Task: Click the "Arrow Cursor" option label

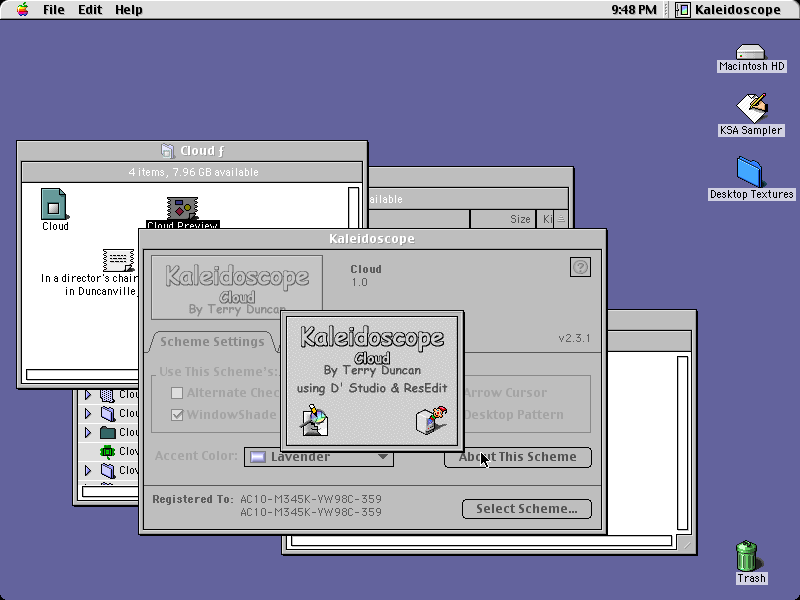Action: 506,392
